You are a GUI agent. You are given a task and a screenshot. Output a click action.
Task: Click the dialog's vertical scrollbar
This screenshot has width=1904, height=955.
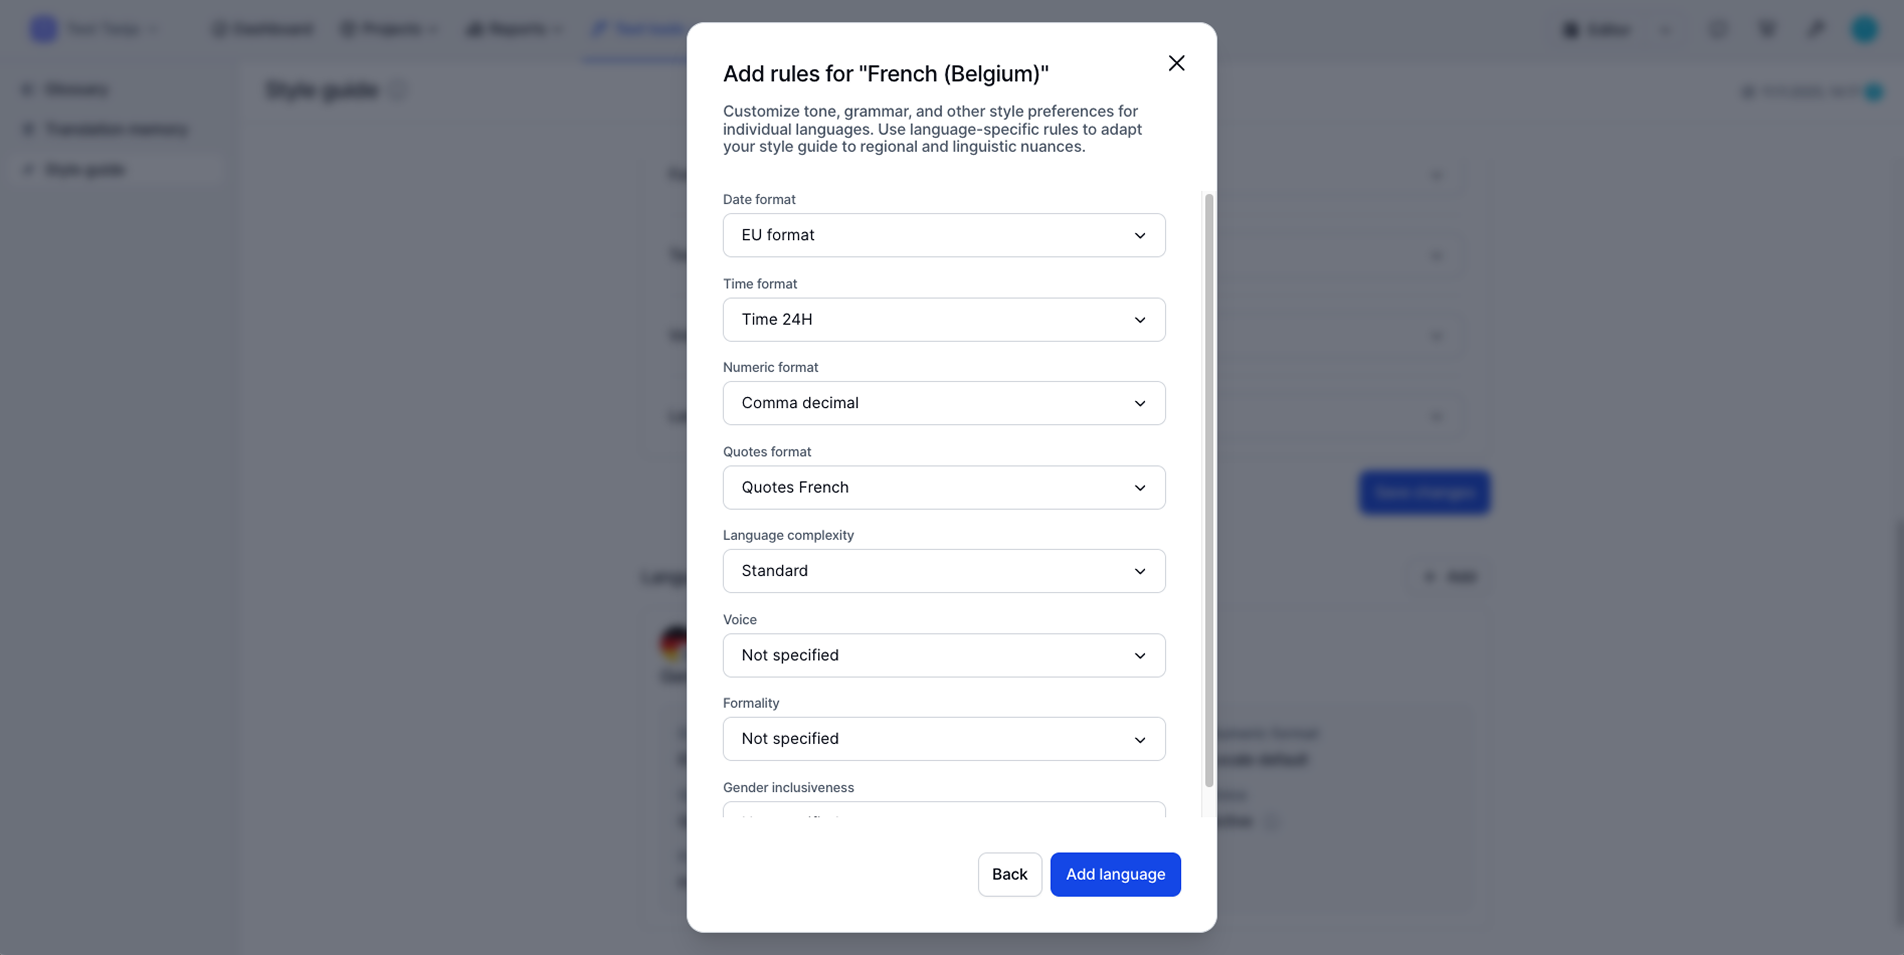[1209, 490]
